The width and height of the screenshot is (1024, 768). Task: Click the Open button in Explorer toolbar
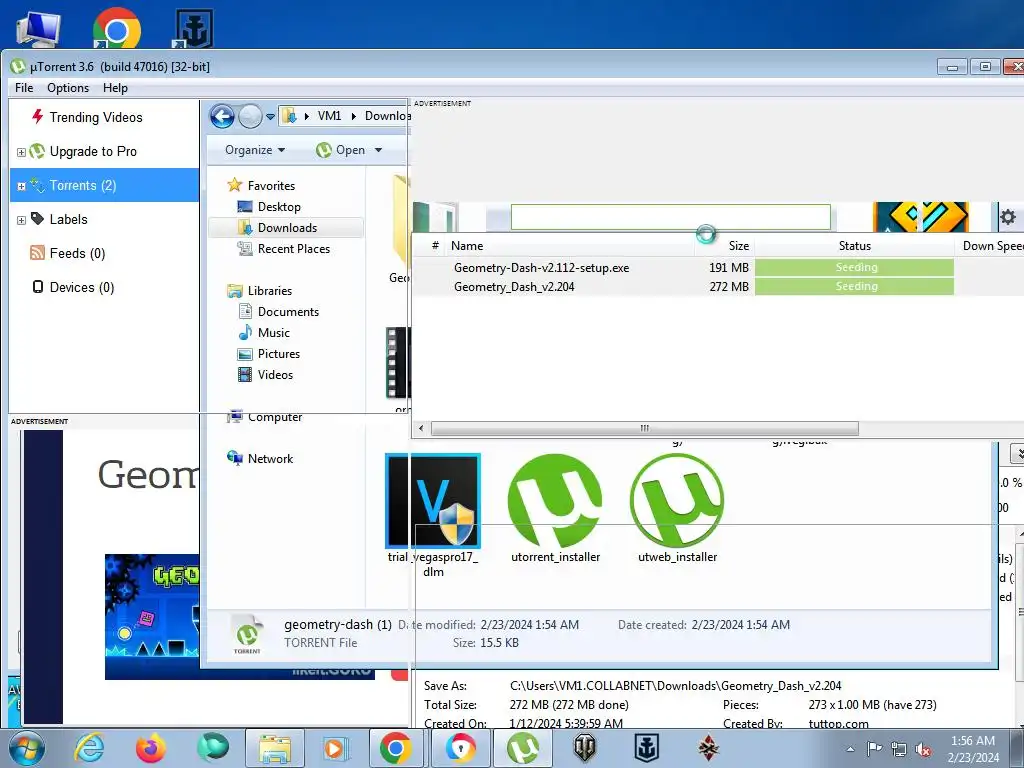tap(340, 150)
